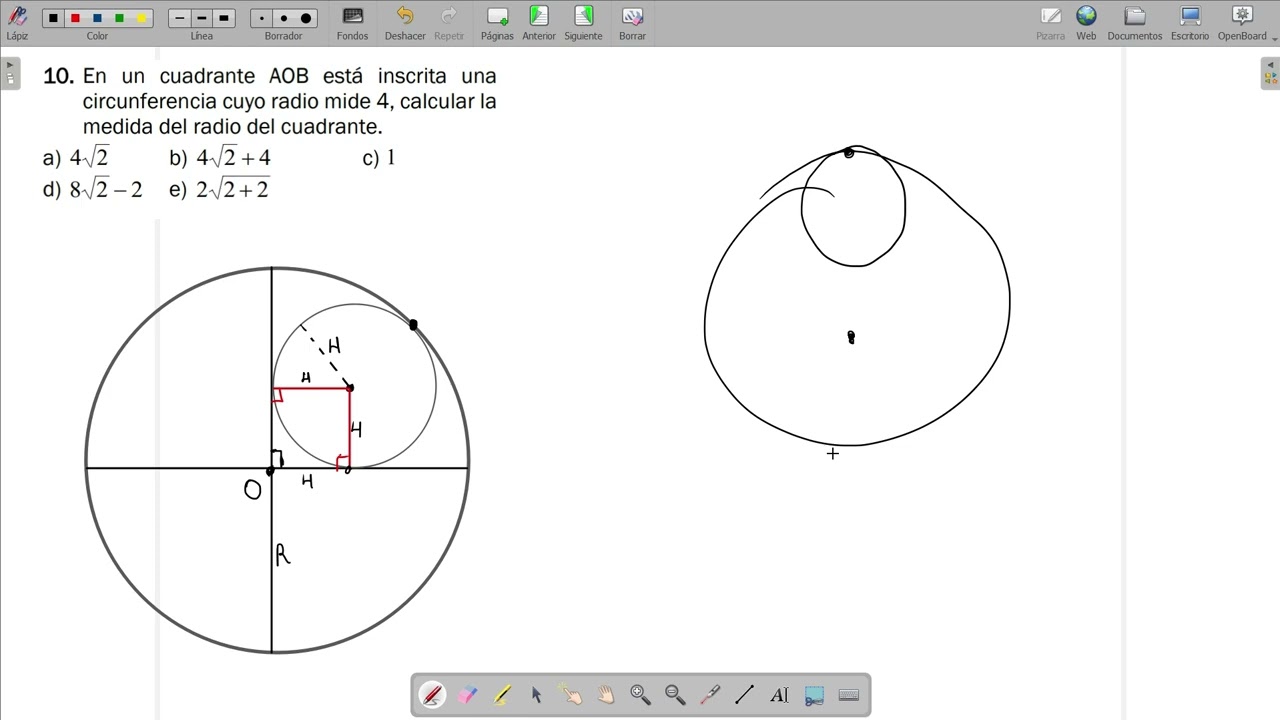Select the green pen color
1280x720 pixels.
(x=119, y=18)
